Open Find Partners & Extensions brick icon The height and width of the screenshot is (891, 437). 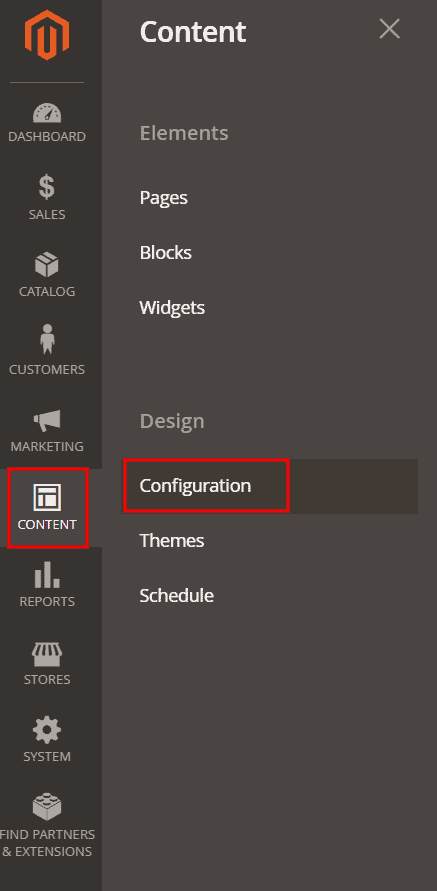click(x=47, y=807)
